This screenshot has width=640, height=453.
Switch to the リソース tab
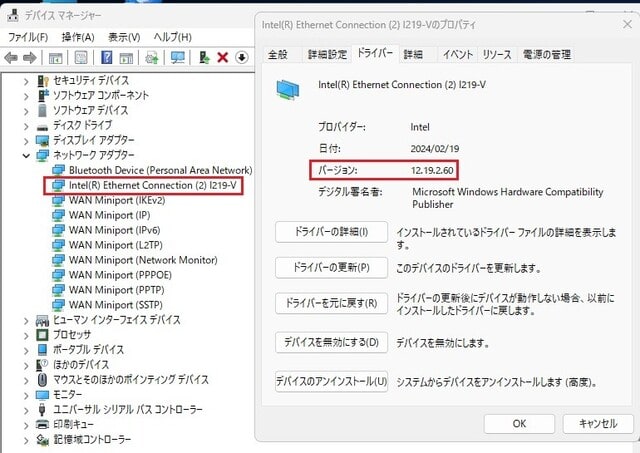(x=497, y=54)
